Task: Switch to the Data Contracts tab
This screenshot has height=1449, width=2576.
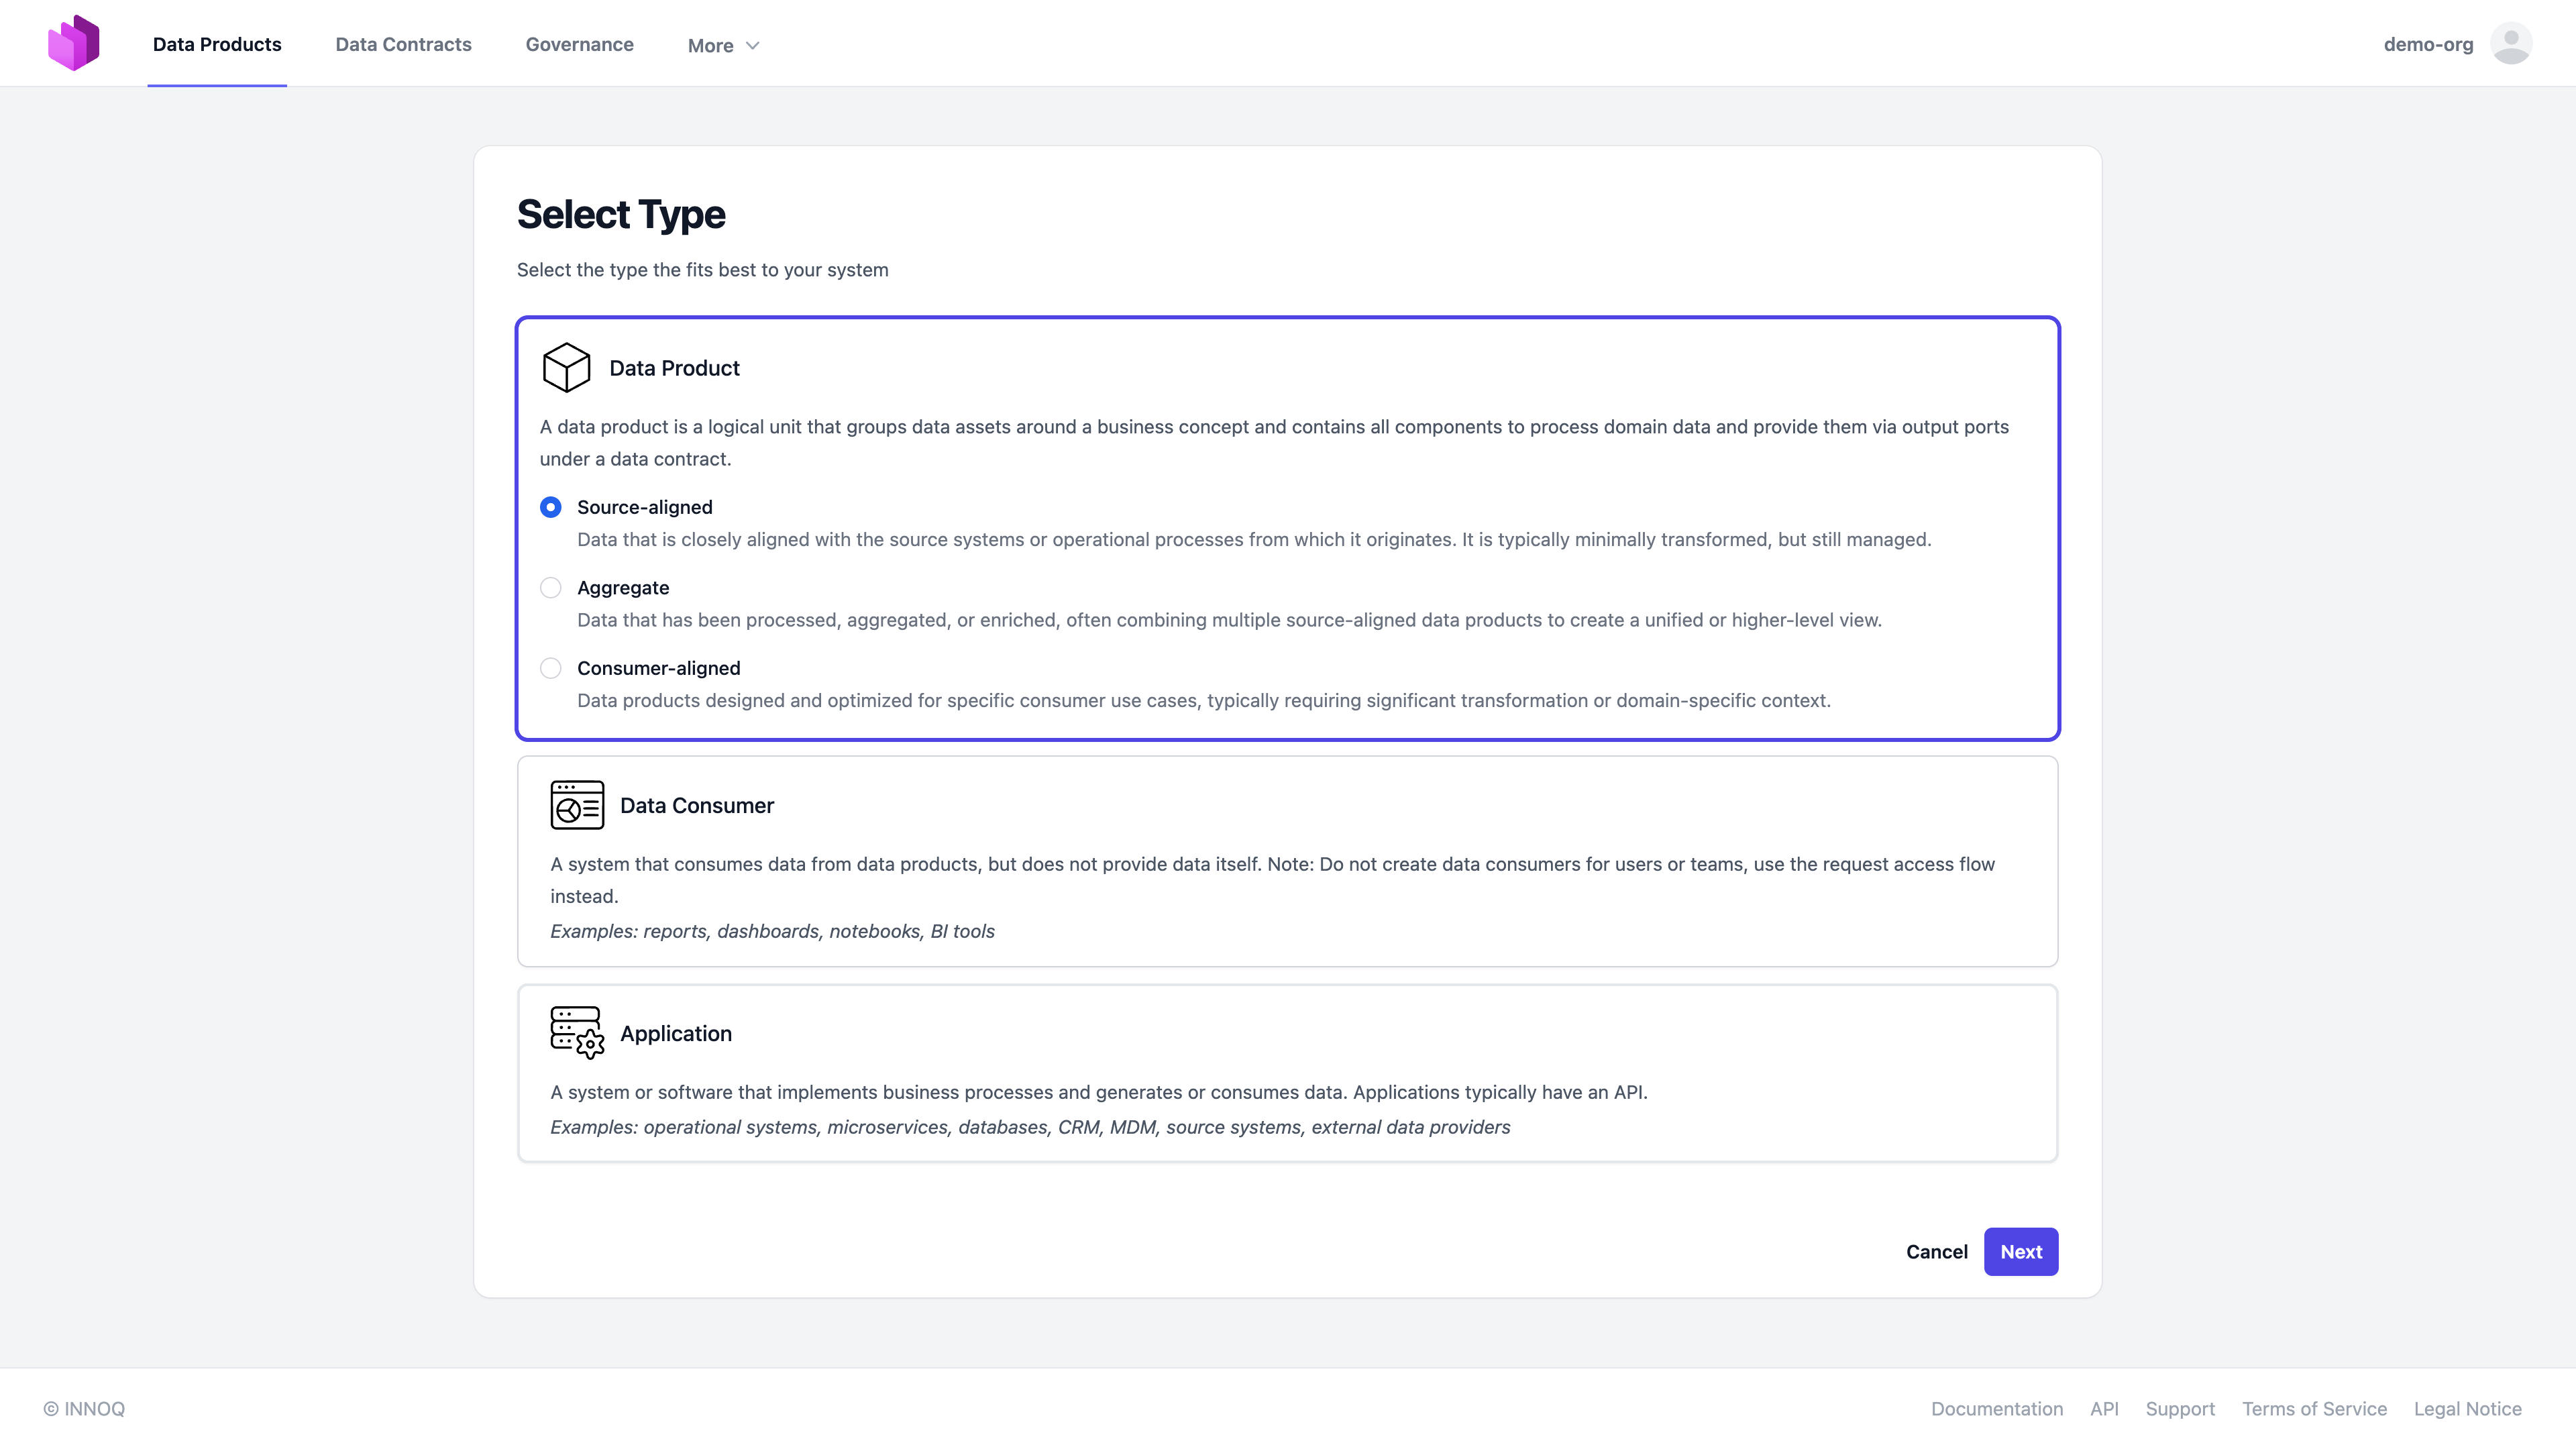Action: point(403,44)
